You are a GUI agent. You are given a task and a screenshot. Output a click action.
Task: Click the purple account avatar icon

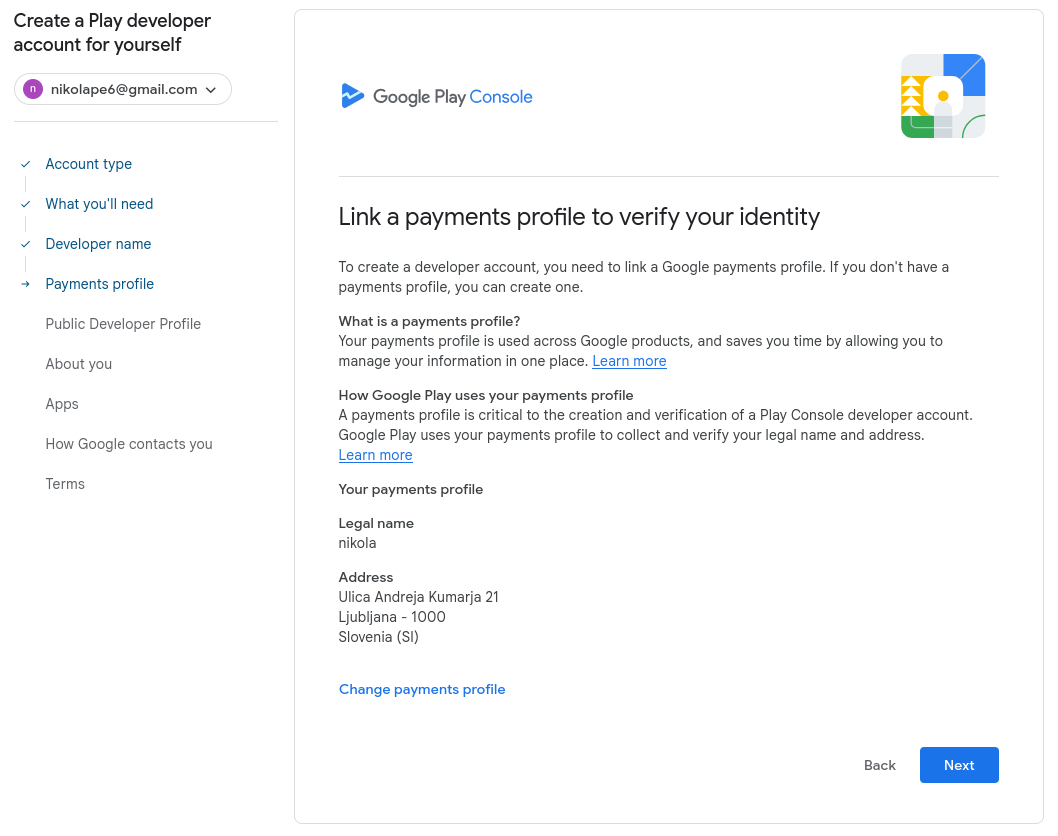pyautogui.click(x=32, y=89)
